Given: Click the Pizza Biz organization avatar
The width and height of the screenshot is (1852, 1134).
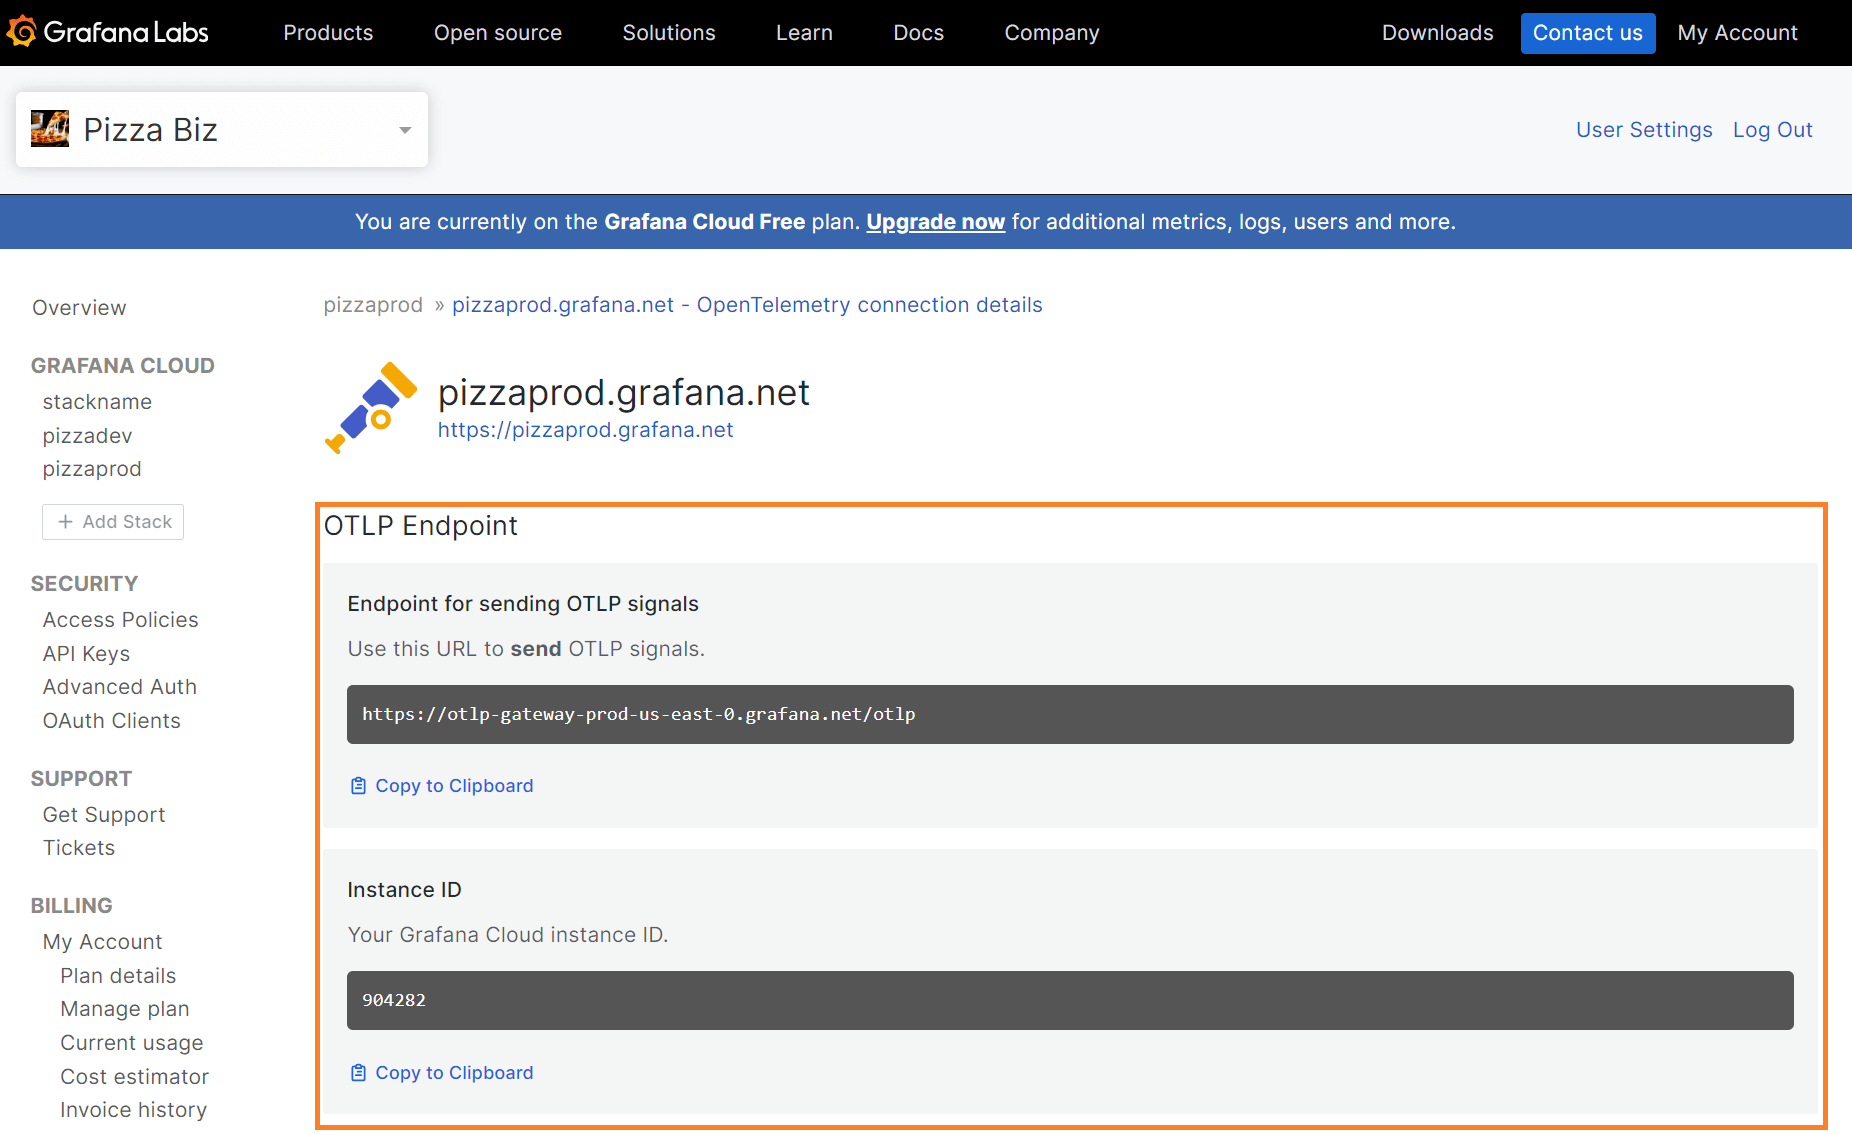Looking at the screenshot, I should (x=50, y=129).
